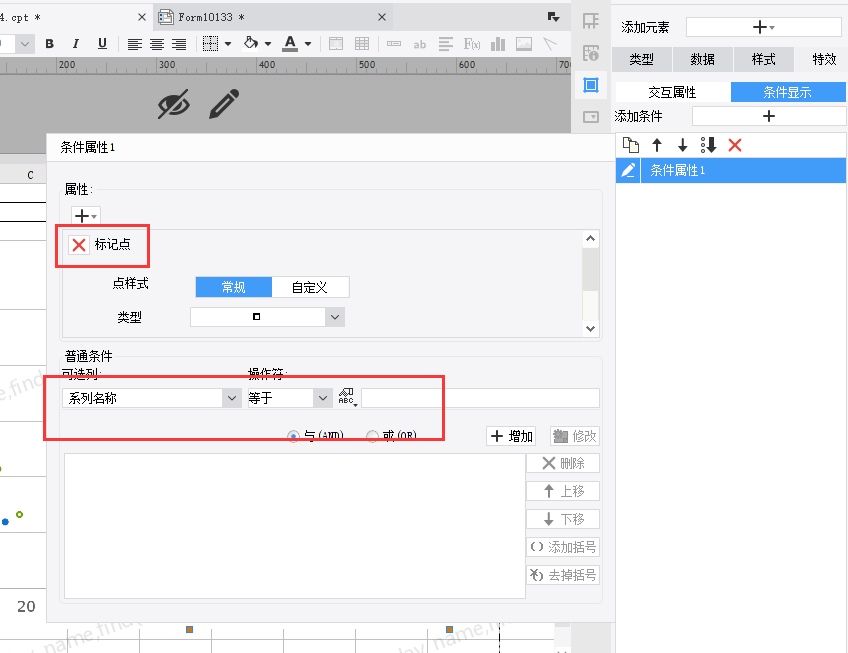Insert image from toolbar
Image resolution: width=848 pixels, height=653 pixels.
coord(524,44)
